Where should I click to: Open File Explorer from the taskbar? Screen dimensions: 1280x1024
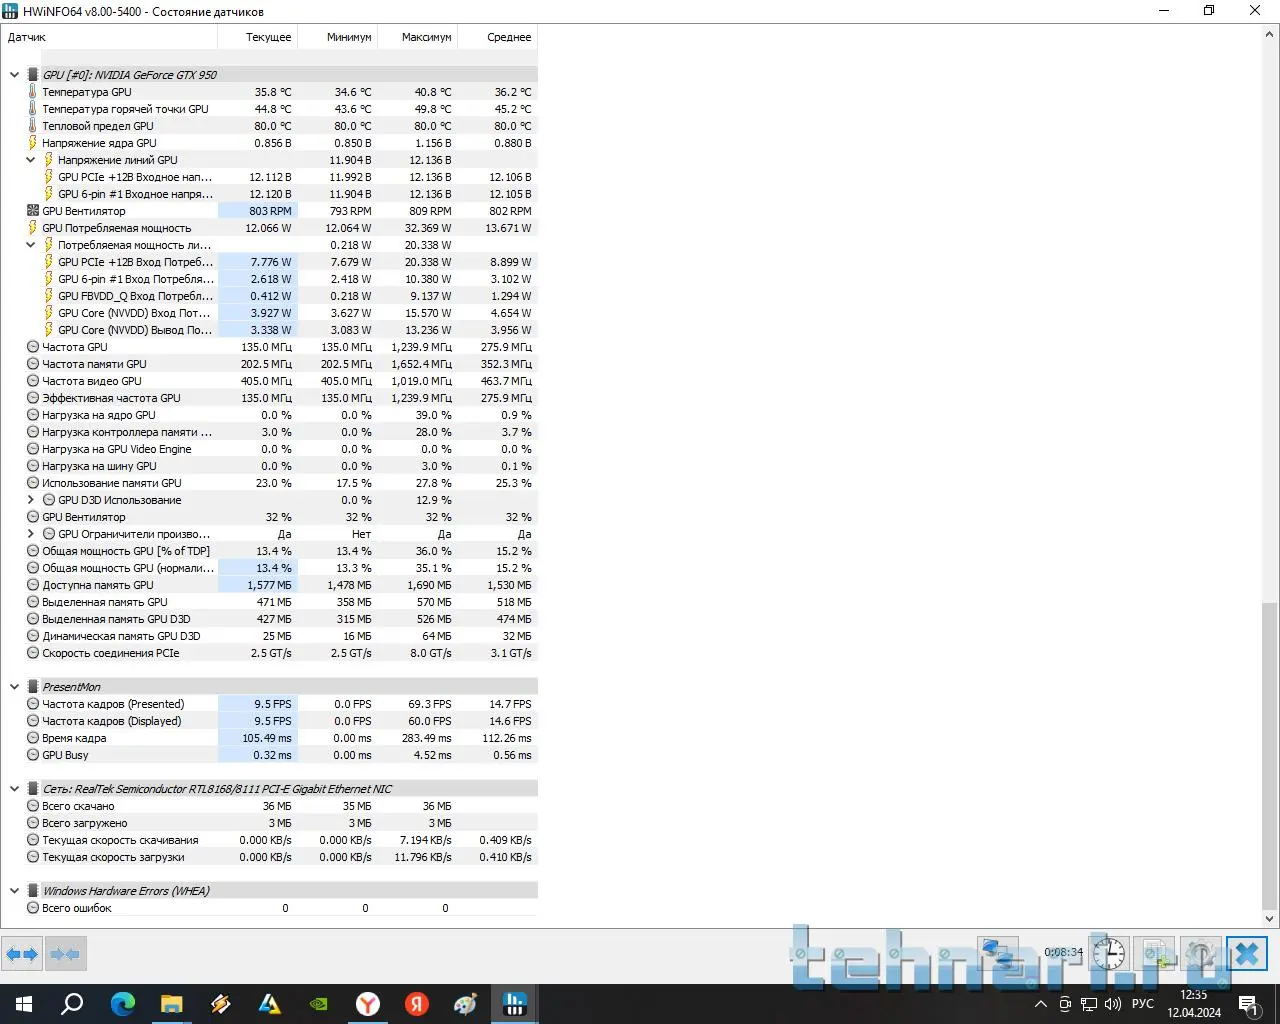(171, 1004)
